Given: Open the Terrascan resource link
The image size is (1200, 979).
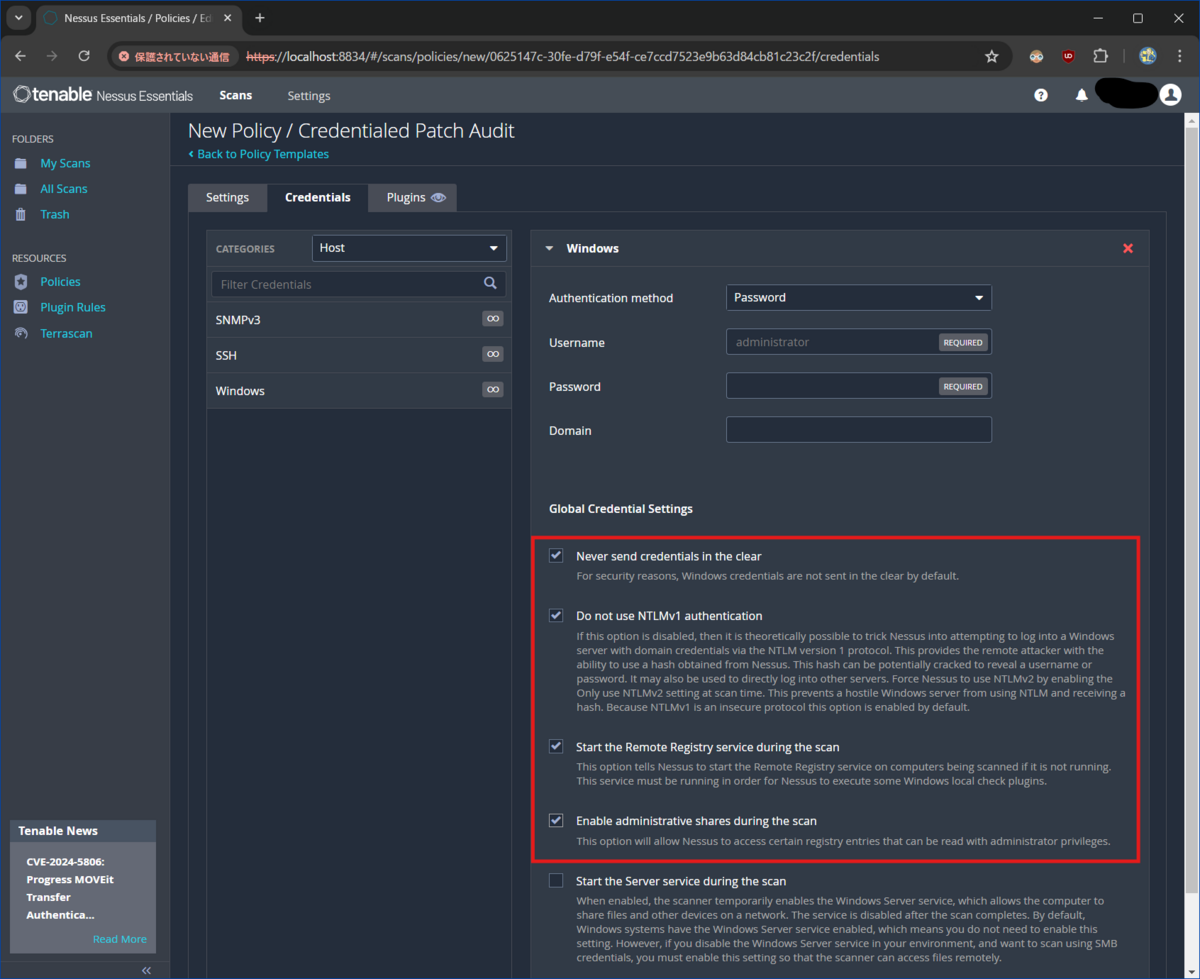Looking at the screenshot, I should point(66,333).
